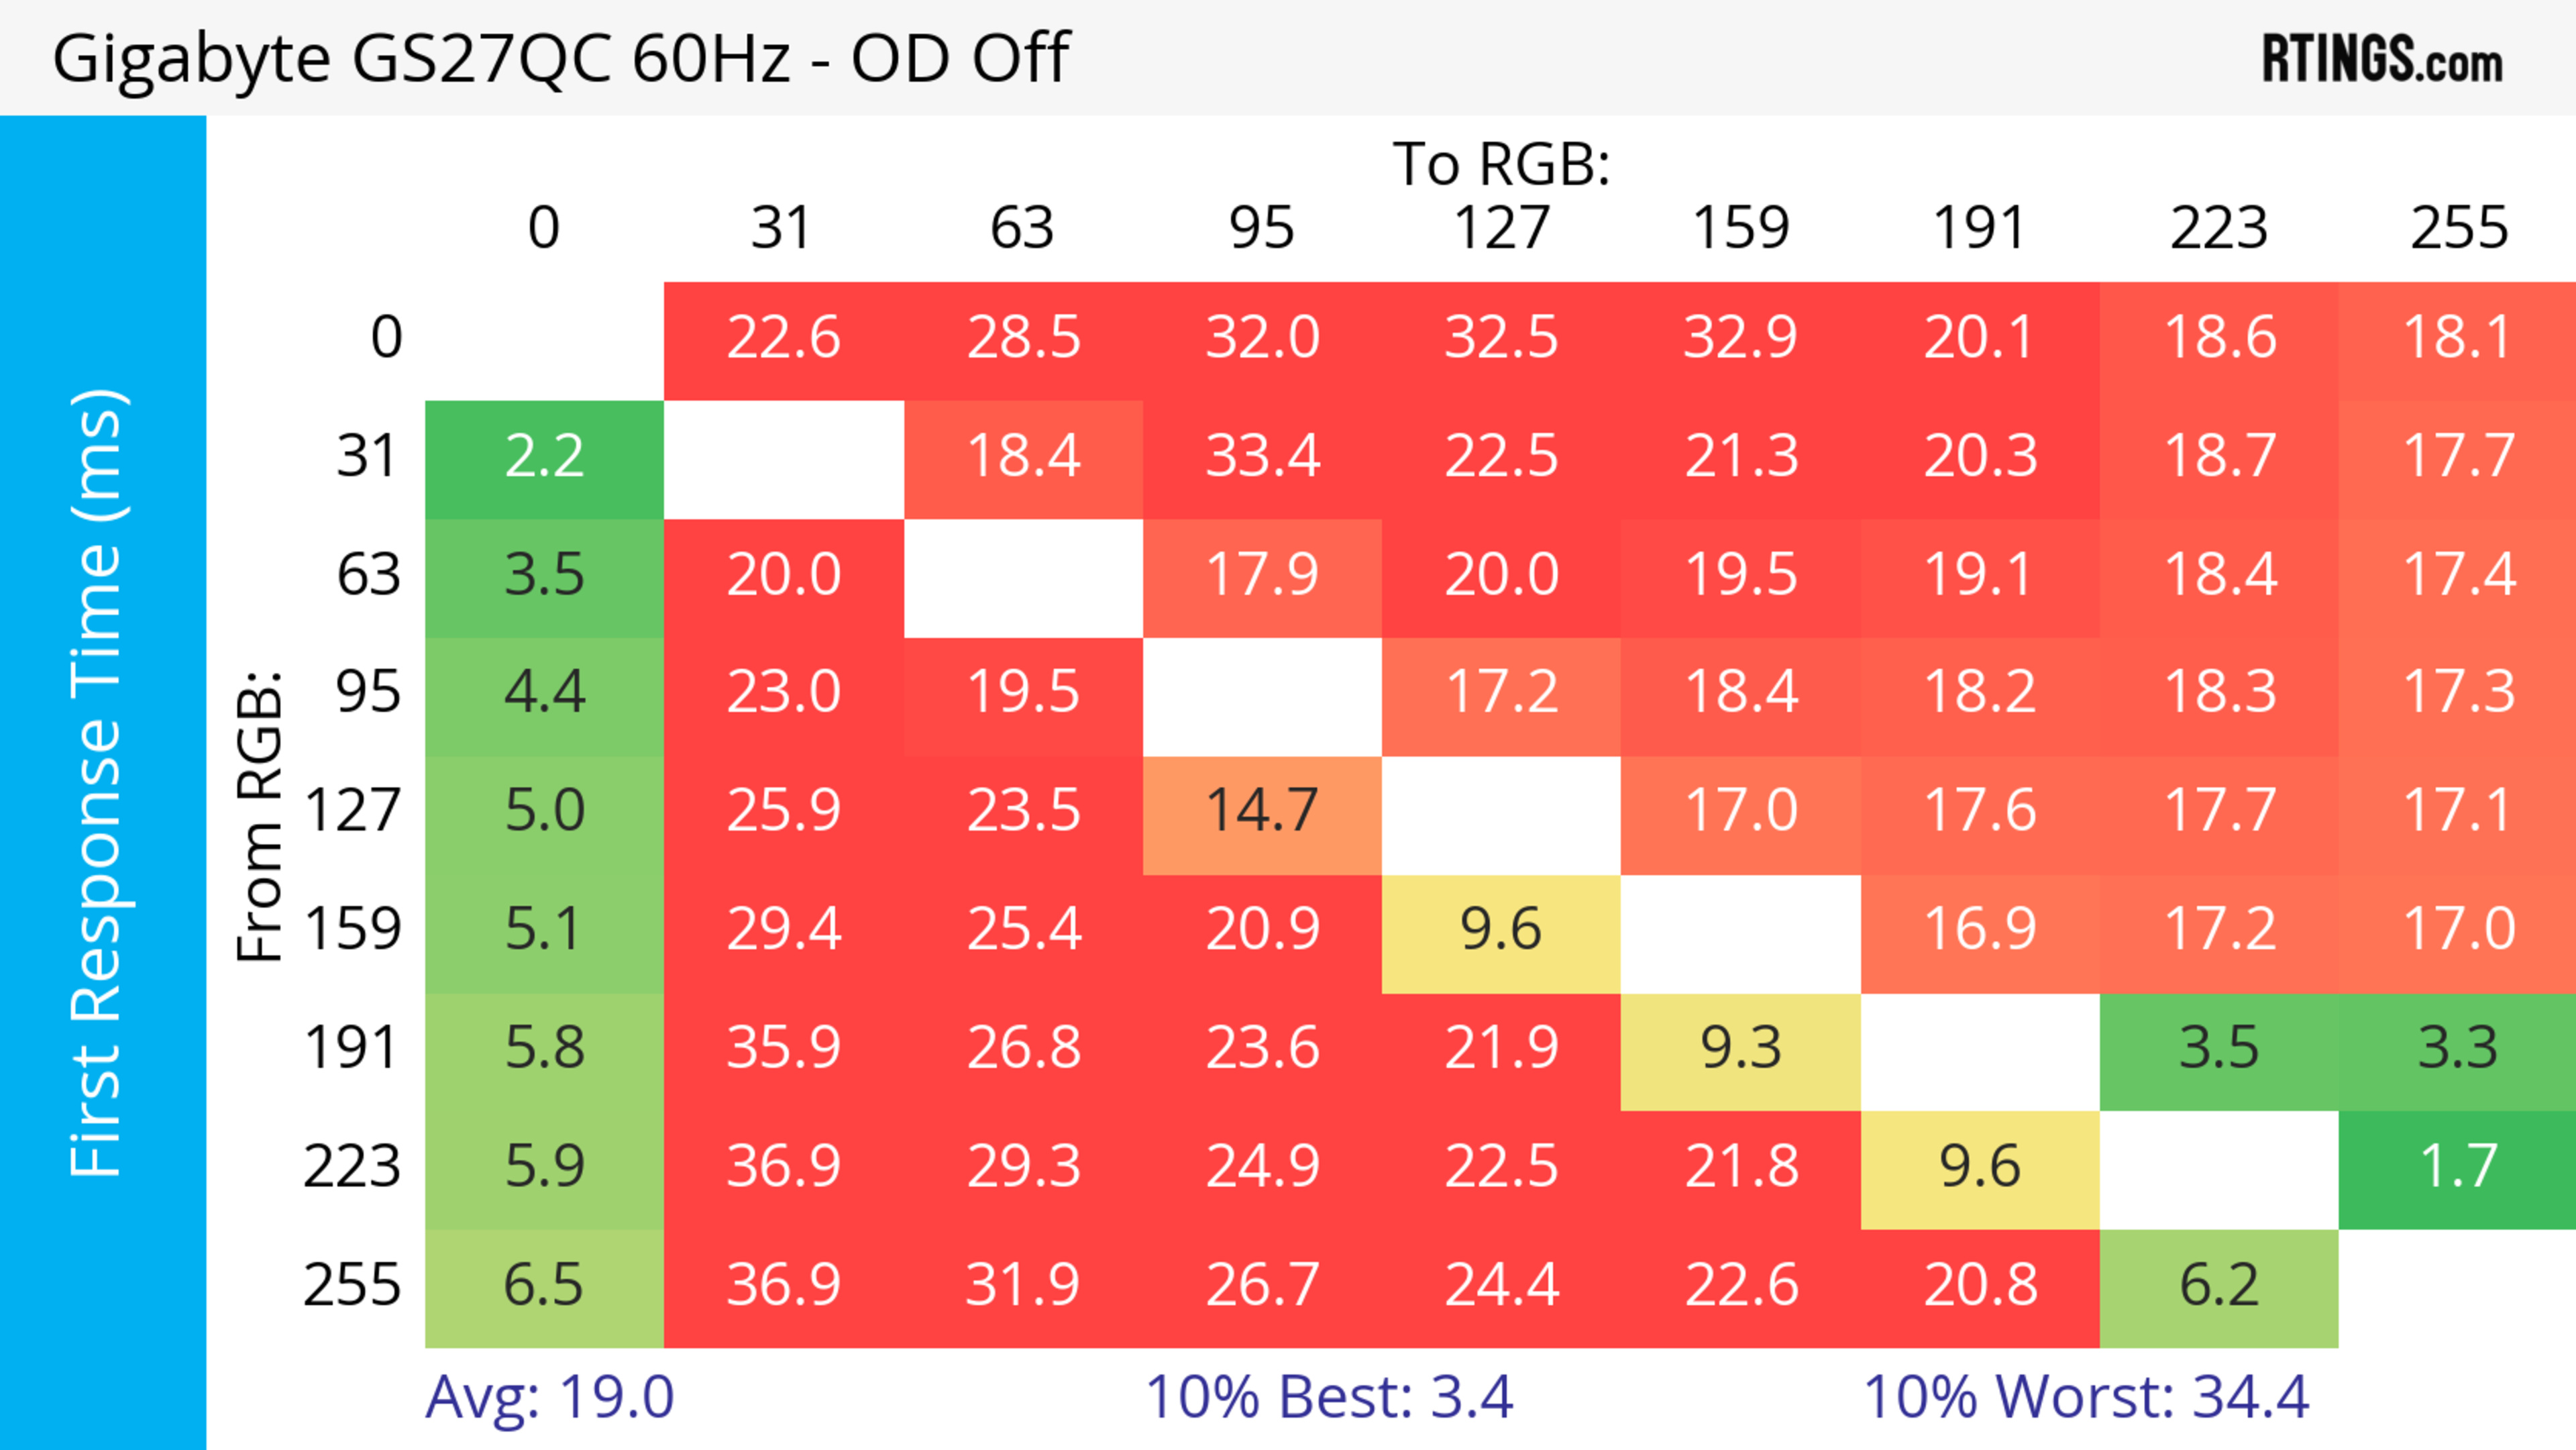Click the dark green 2.2 cell
This screenshot has height=1450, width=2576.
[x=544, y=457]
